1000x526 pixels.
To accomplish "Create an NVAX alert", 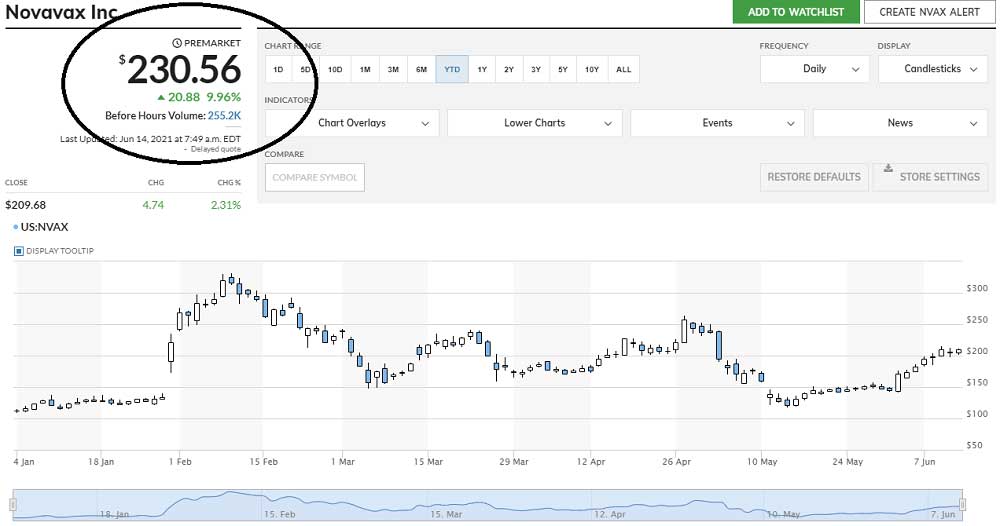I will click(929, 11).
